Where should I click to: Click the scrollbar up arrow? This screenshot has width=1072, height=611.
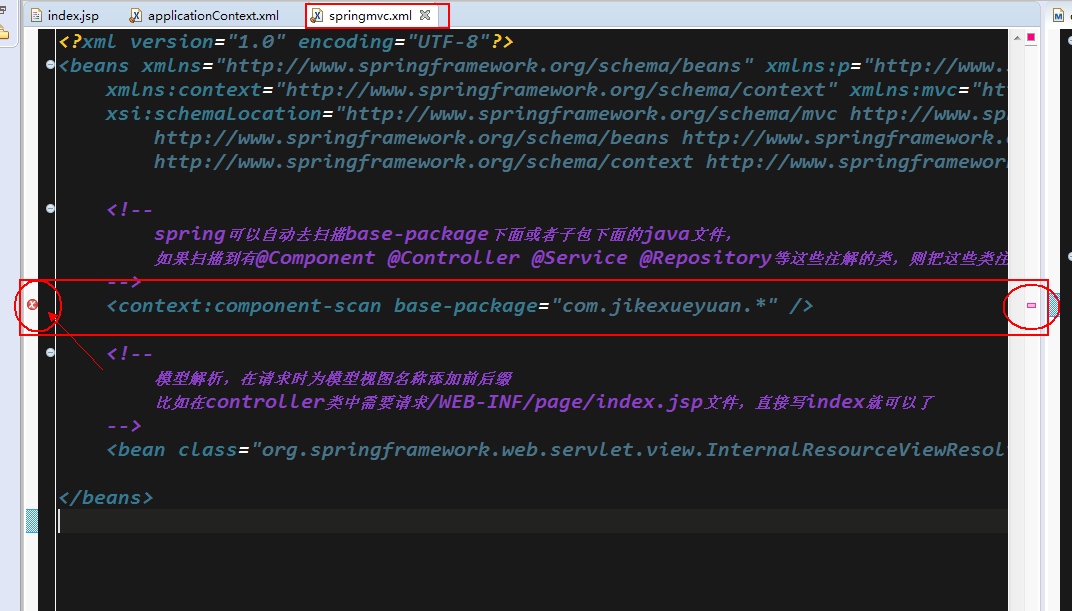click(x=1017, y=38)
